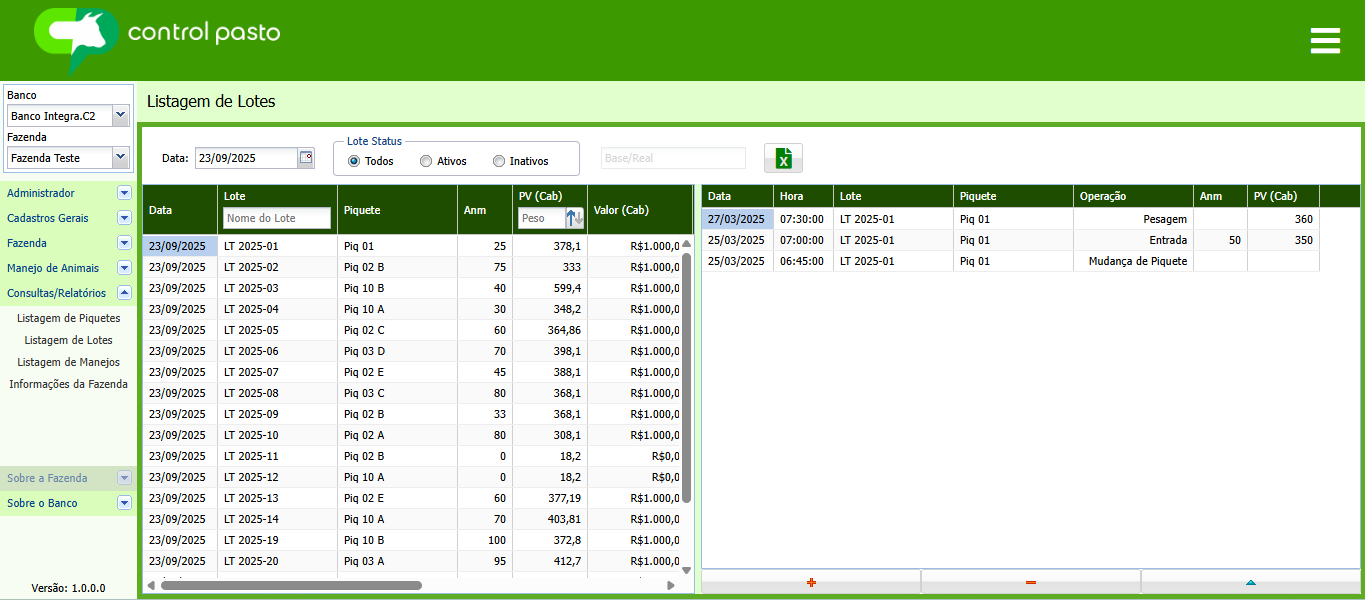Click the Control Pasto cow logo
Viewport: 1365px width, 600px height.
coord(76,40)
